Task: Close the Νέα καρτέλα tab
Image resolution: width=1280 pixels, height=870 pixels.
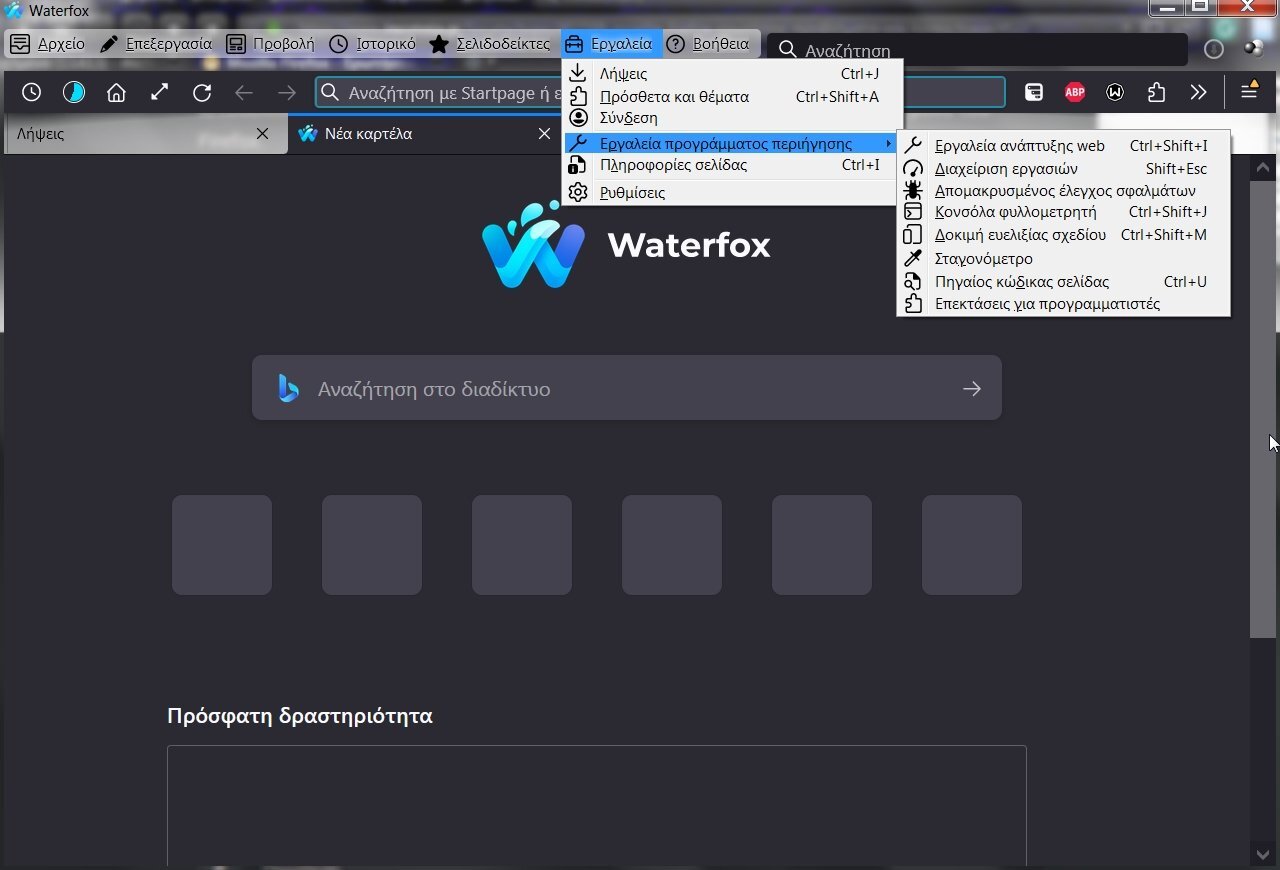Action: point(544,133)
